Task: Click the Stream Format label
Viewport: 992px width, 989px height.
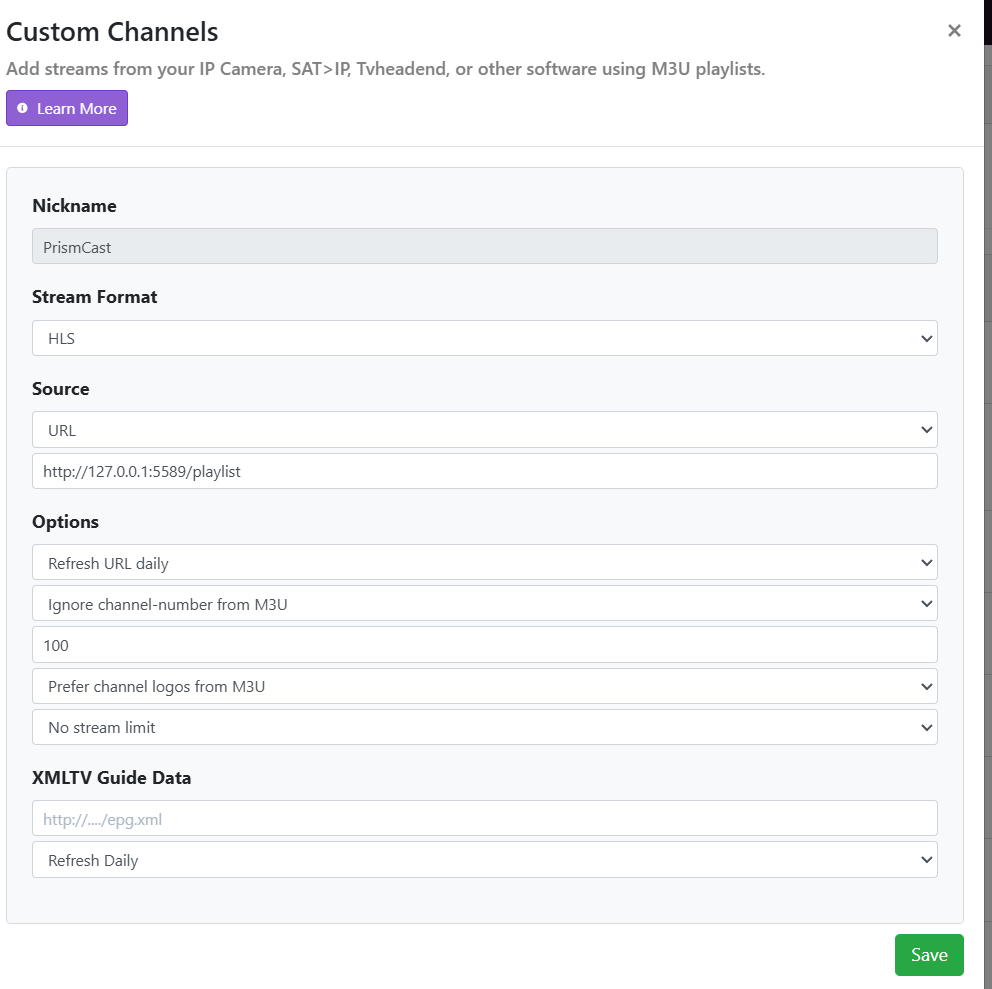Action: pyautogui.click(x=95, y=297)
